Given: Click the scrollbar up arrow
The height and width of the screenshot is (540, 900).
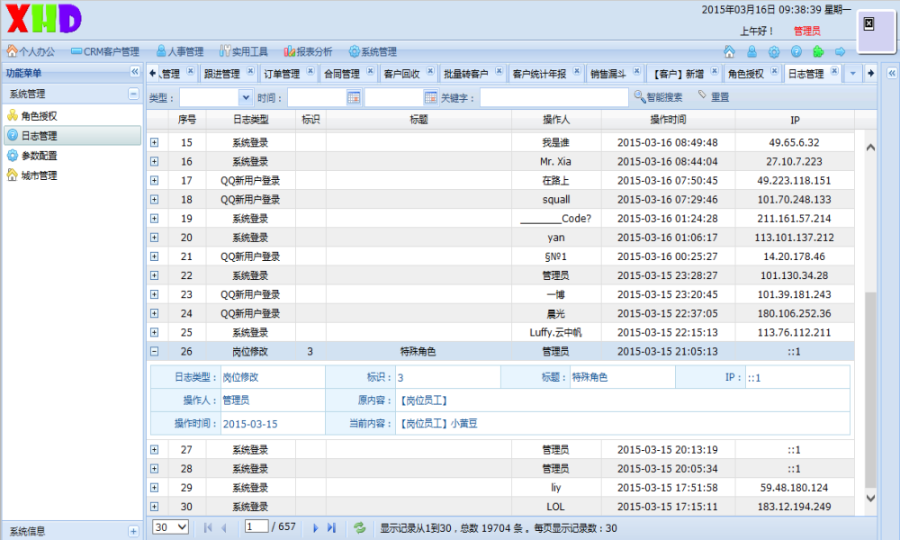Looking at the screenshot, I should [871, 147].
